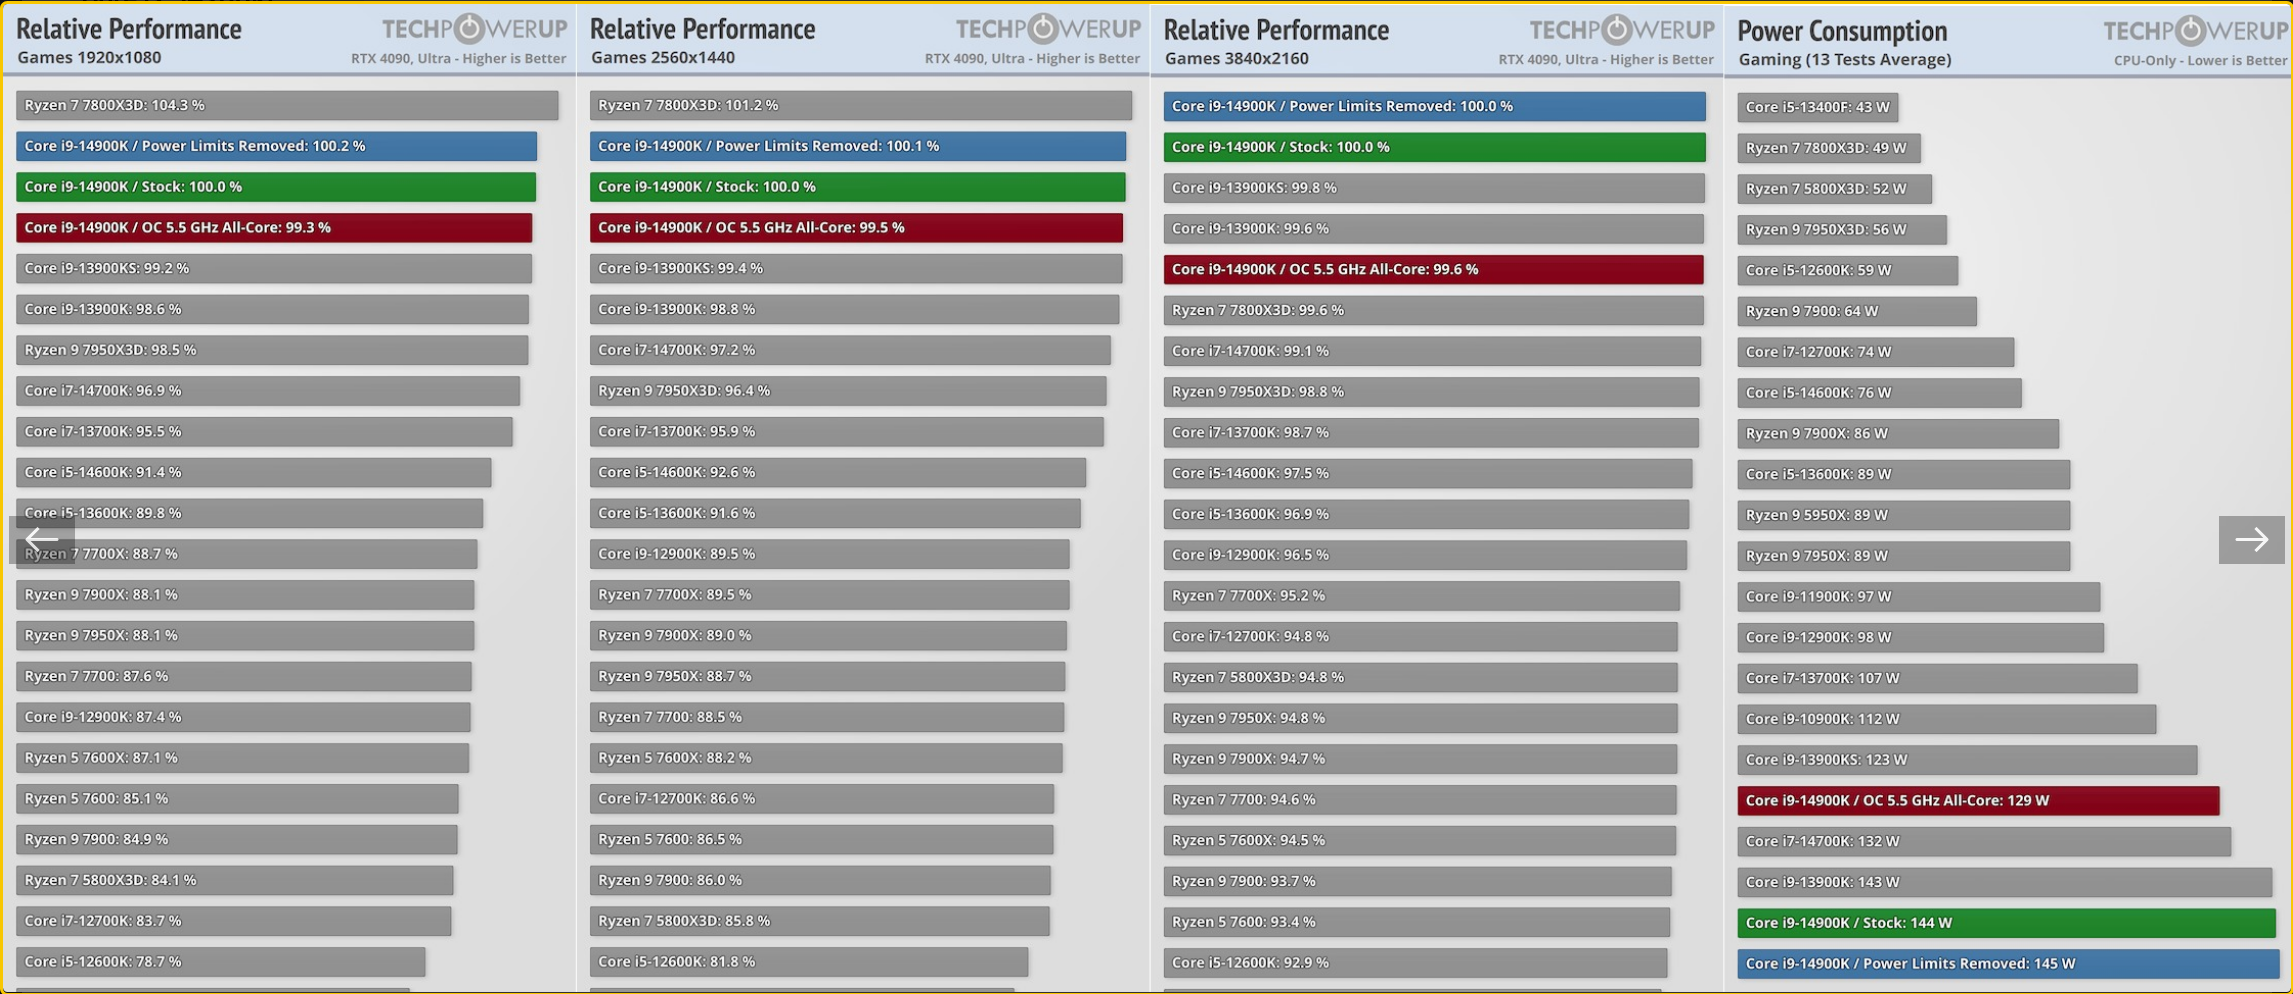This screenshot has width=2293, height=994.
Task: Click 'Core i7-14700K: 97.2 %' bar
Action: pyautogui.click(x=850, y=350)
